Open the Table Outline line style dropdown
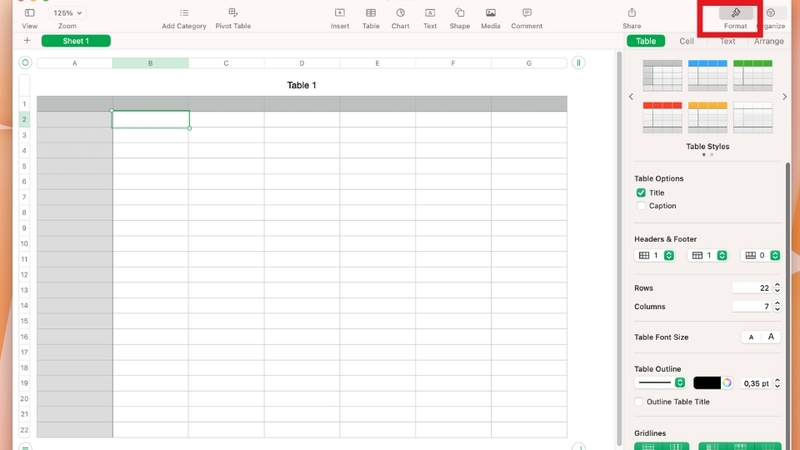The height and width of the screenshot is (450, 800). tap(660, 383)
